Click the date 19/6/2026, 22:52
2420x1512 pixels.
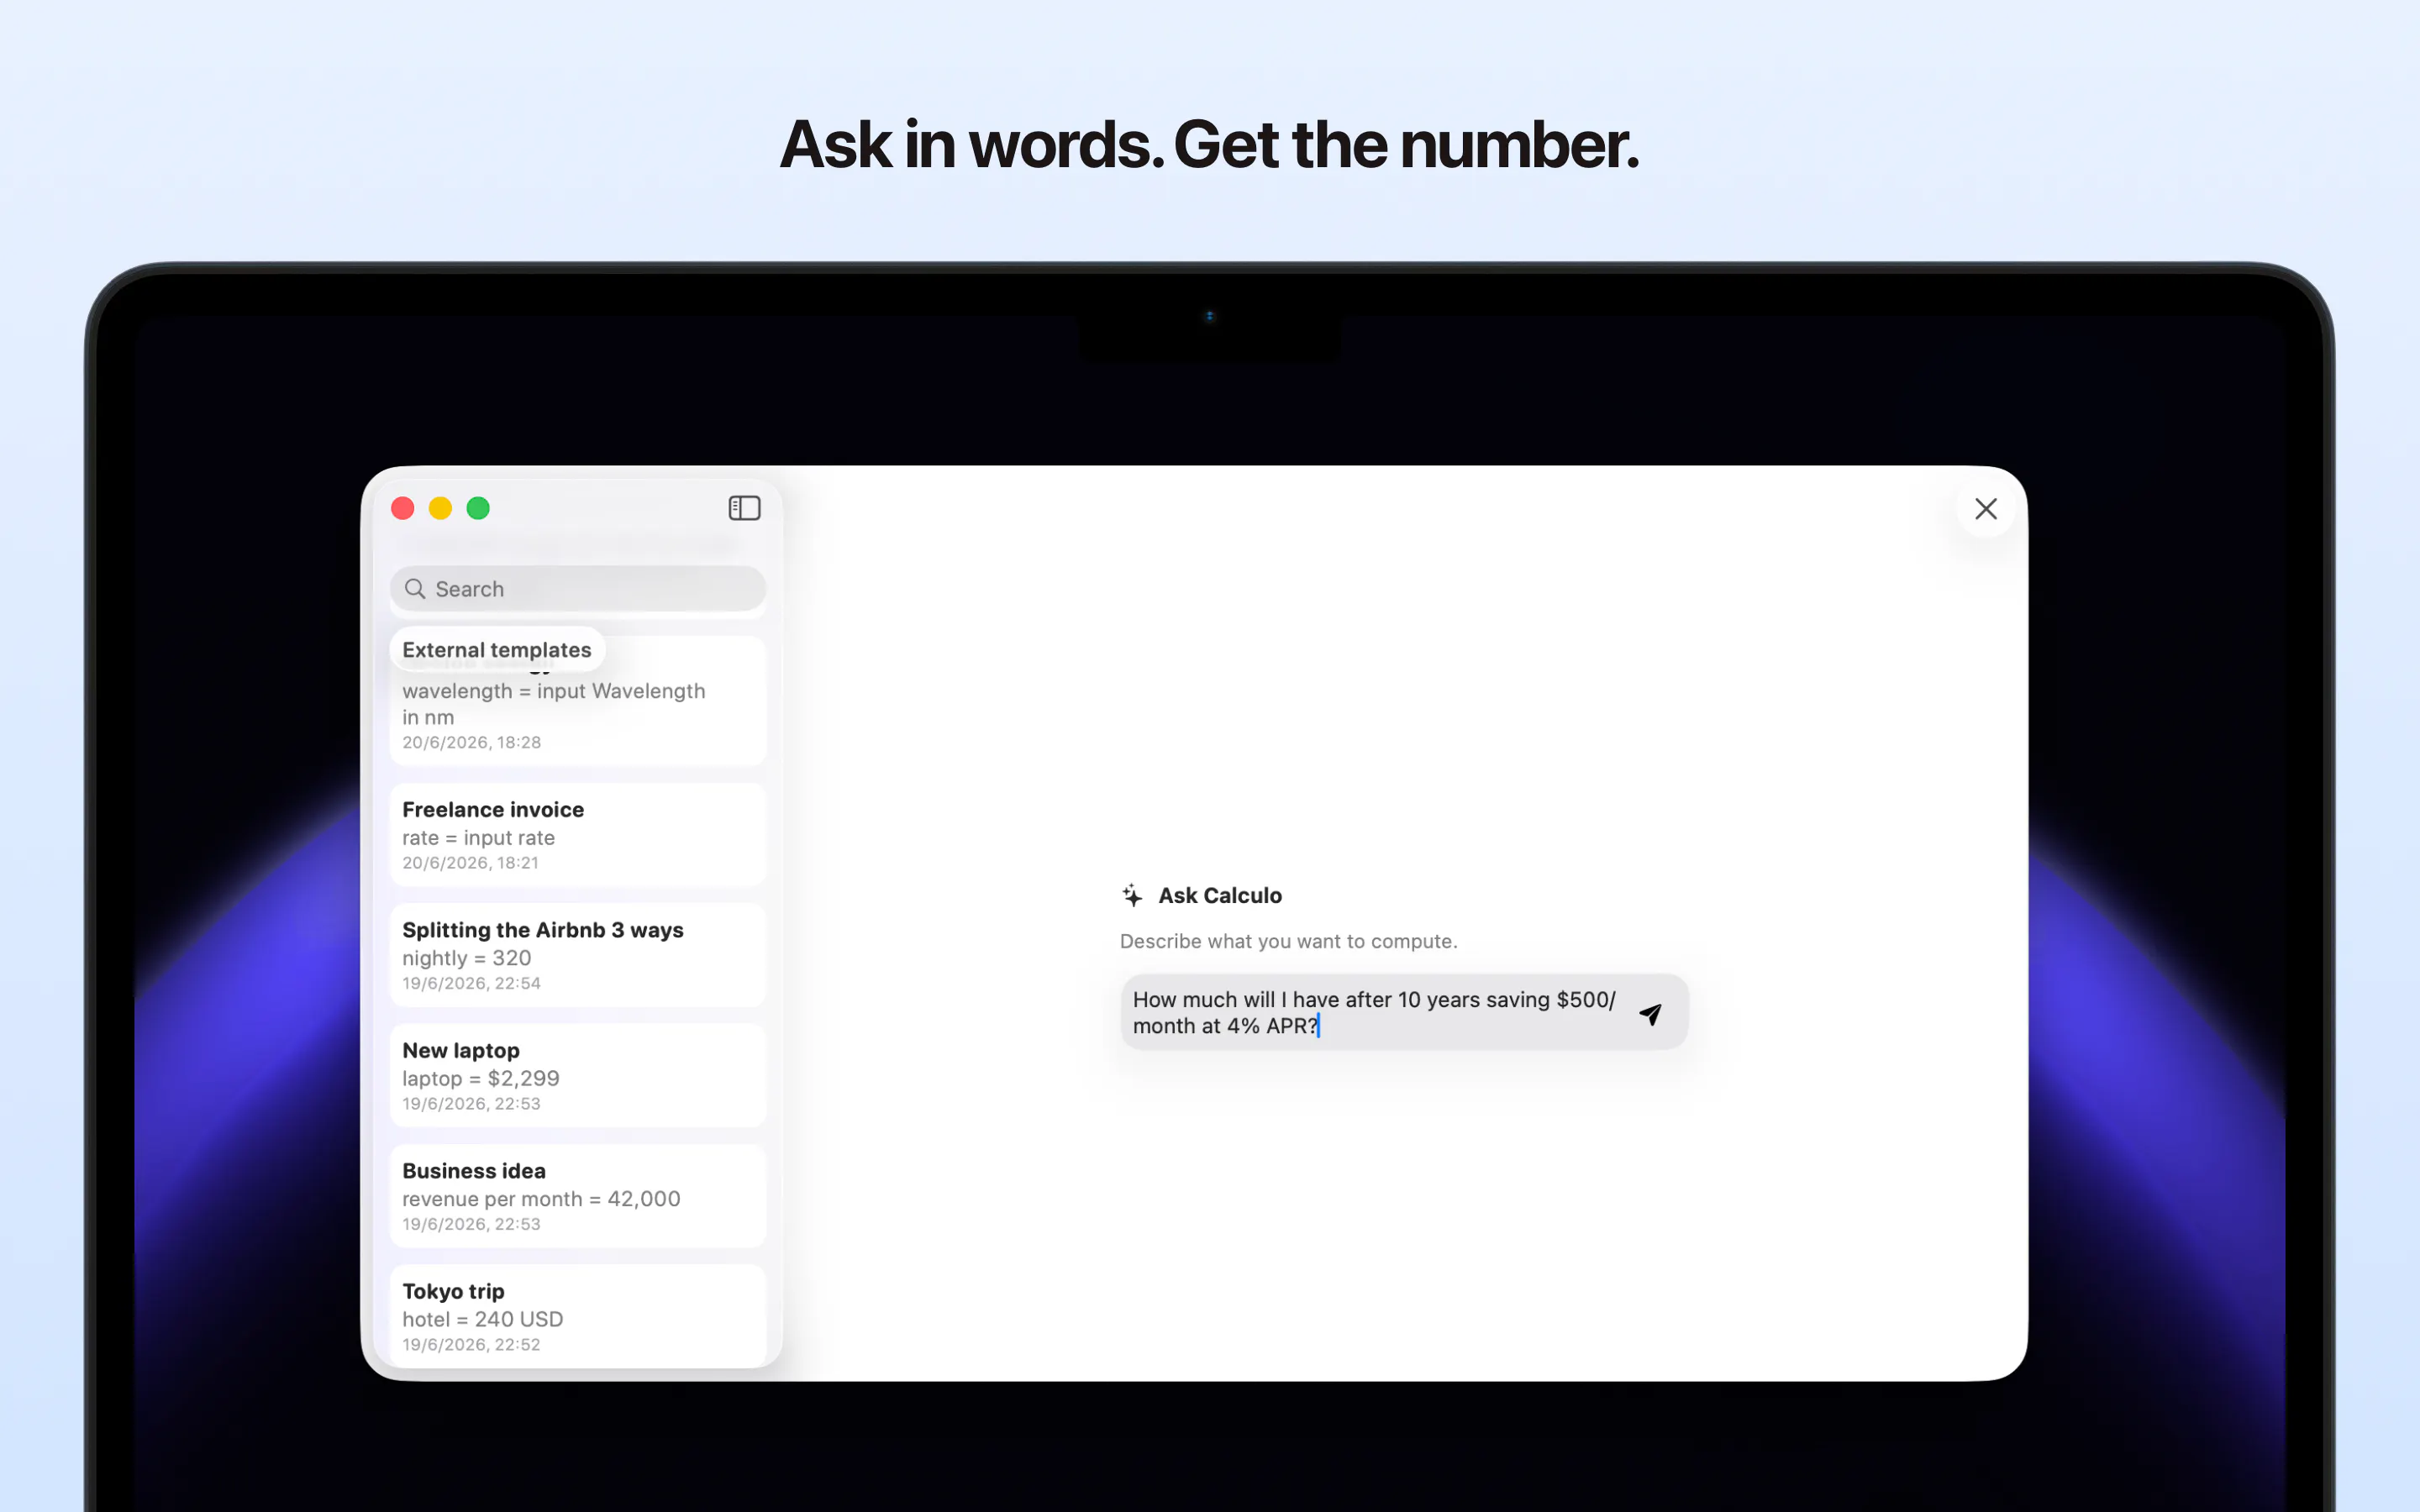click(471, 1345)
